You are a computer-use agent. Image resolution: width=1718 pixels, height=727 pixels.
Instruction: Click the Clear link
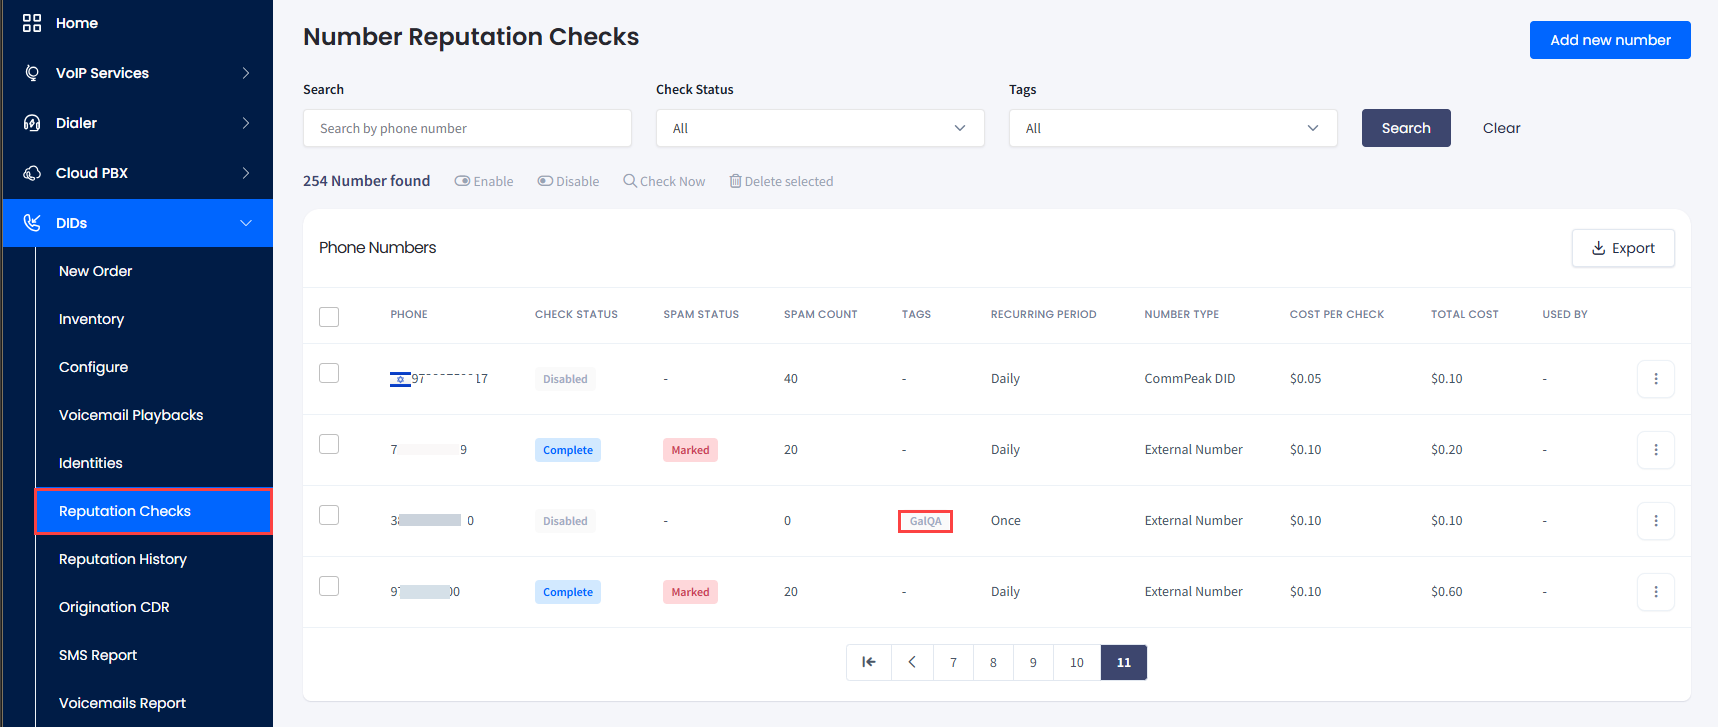[1501, 128]
